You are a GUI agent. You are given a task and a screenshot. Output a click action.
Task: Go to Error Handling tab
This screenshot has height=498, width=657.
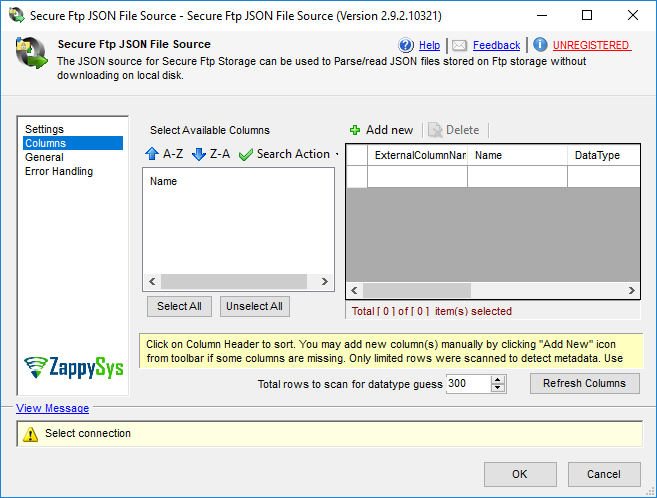tap(59, 171)
